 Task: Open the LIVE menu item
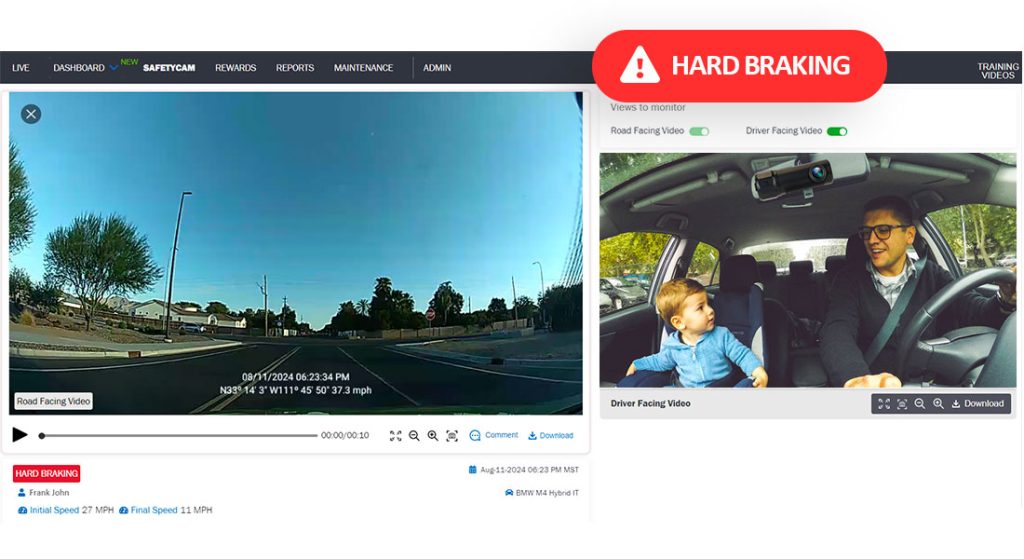(x=21, y=68)
